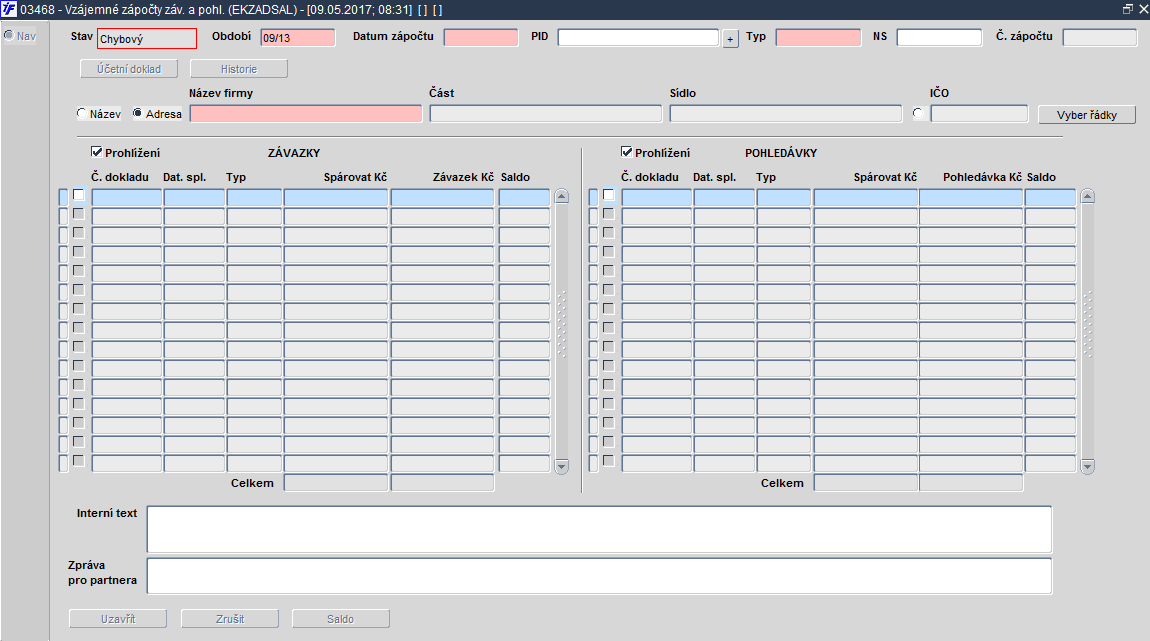Click the Stav field showing Chybový

[x=147, y=38]
